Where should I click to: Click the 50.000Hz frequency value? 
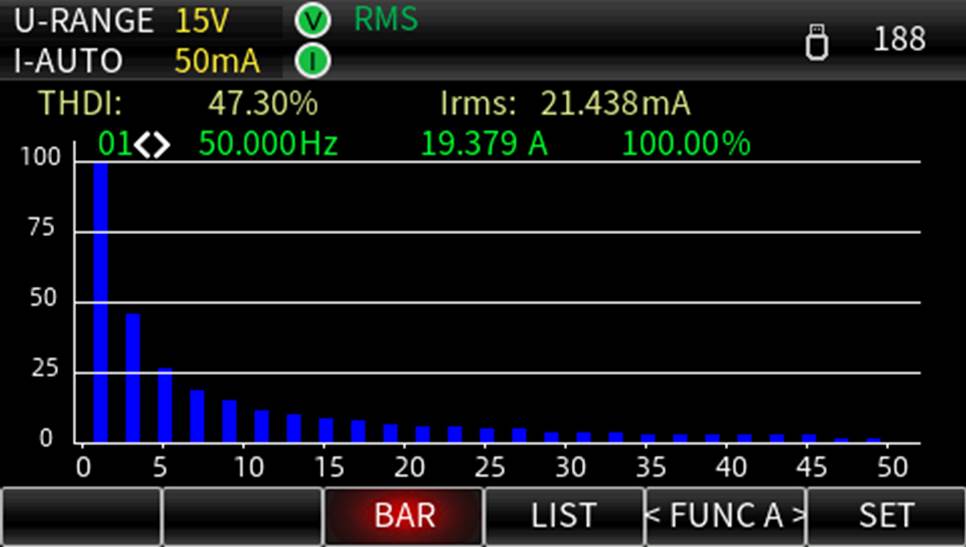(x=268, y=145)
